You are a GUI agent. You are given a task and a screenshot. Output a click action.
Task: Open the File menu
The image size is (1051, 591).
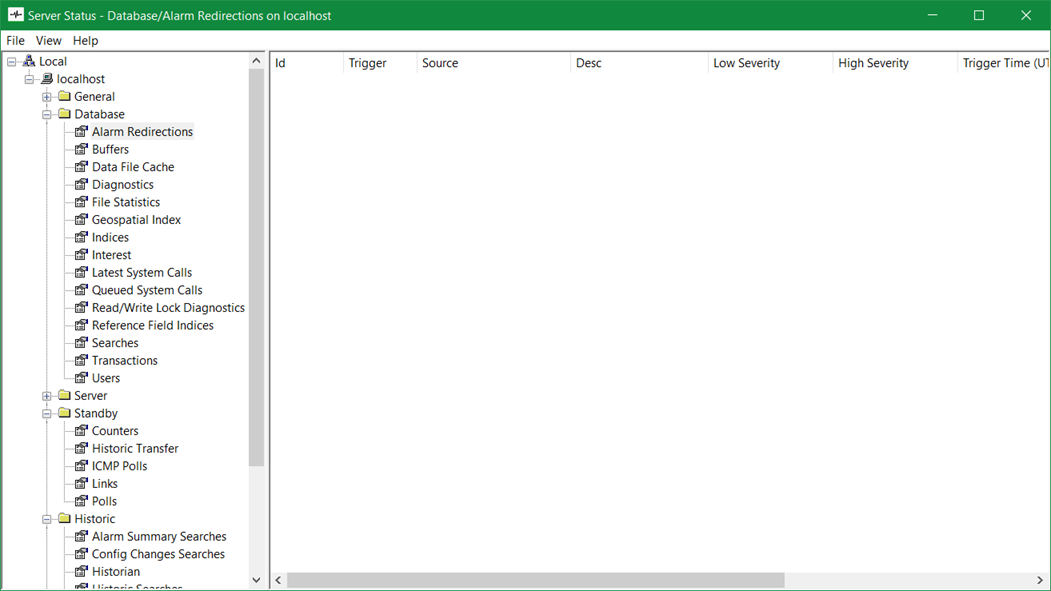coord(15,41)
